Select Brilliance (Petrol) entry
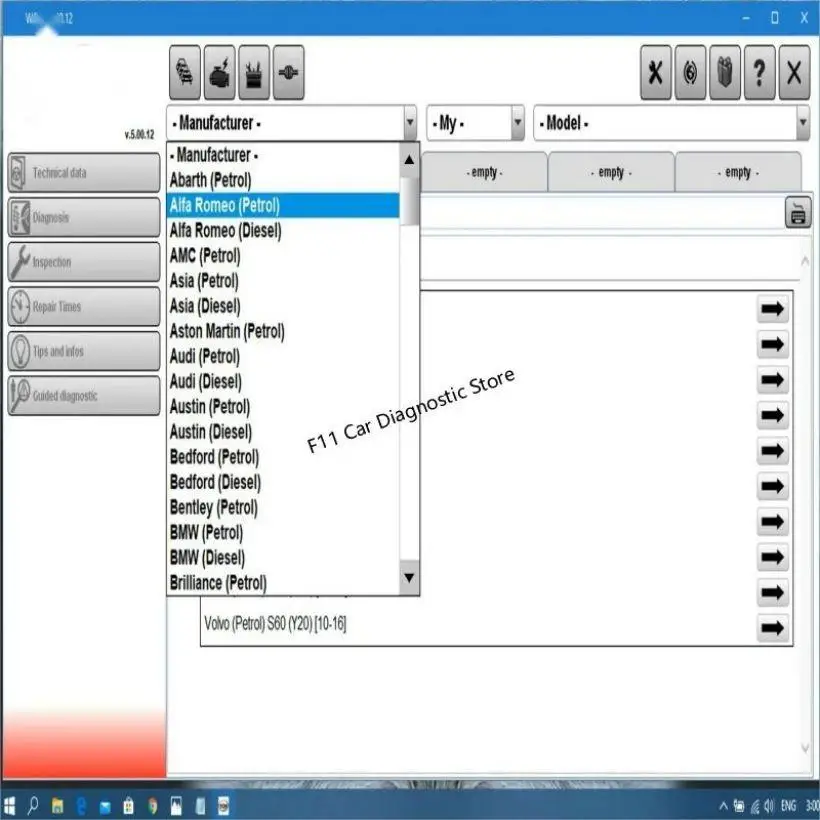This screenshot has height=820, width=820. 283,583
